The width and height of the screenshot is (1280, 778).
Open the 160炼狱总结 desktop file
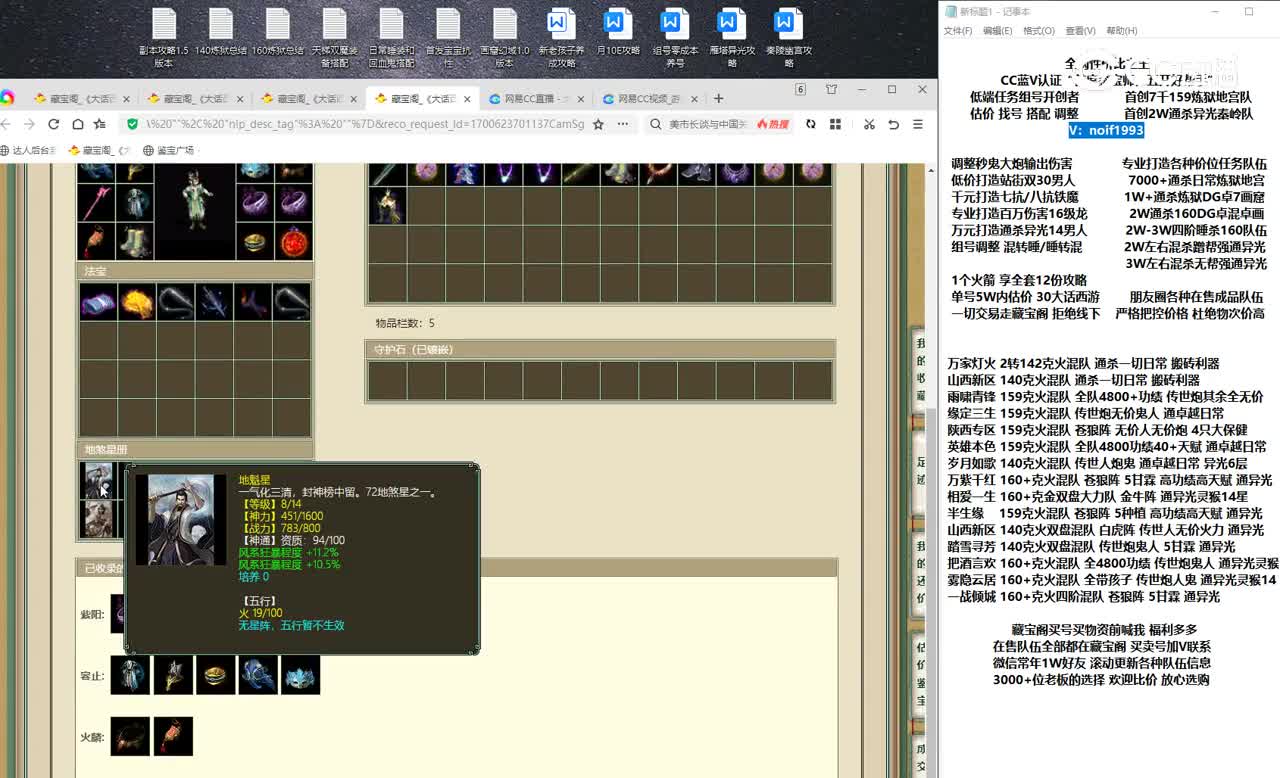click(277, 33)
